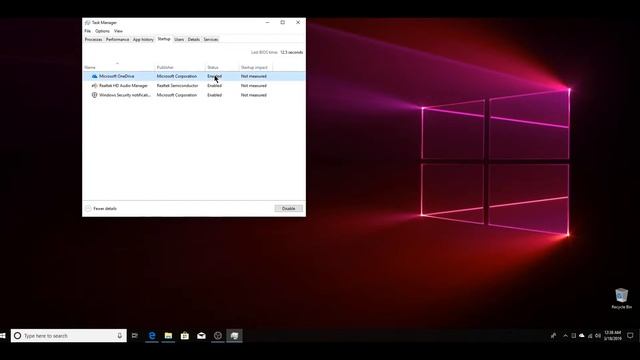Click Enabled status for Realtek HD Audio Manager

[214, 86]
